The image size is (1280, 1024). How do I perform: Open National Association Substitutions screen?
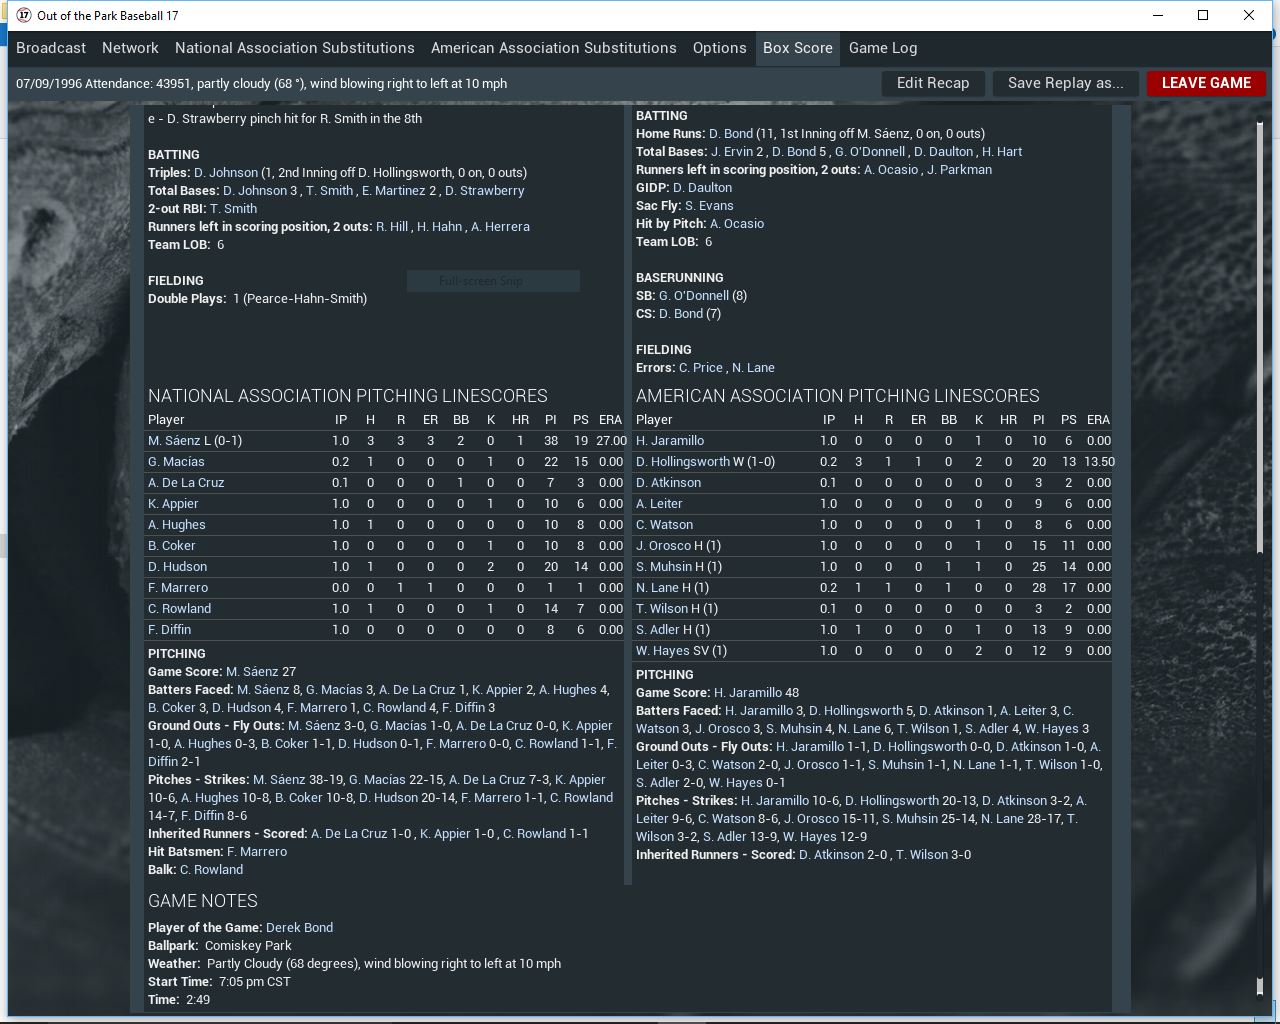click(x=294, y=48)
